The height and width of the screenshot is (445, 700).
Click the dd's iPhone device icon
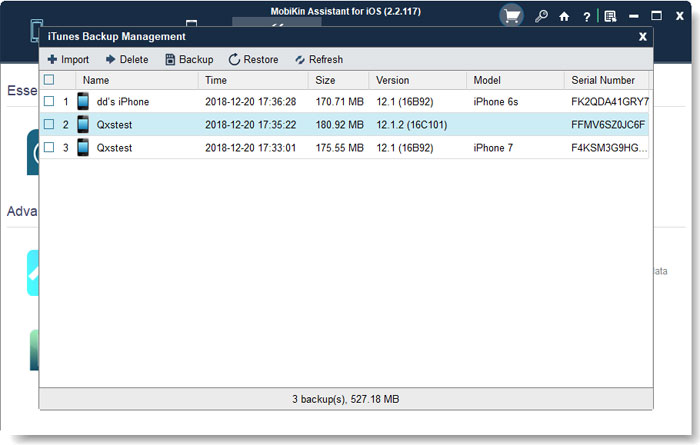coord(83,101)
